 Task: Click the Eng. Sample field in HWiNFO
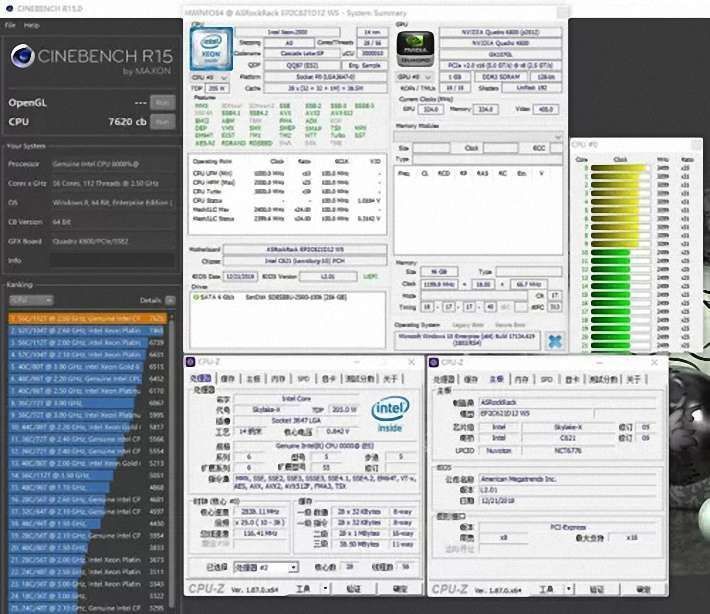(364, 65)
